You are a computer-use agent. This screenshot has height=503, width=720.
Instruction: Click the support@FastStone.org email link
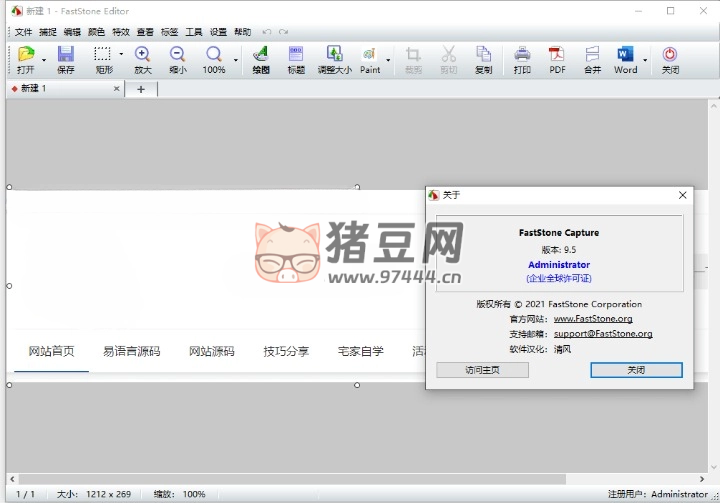603,334
